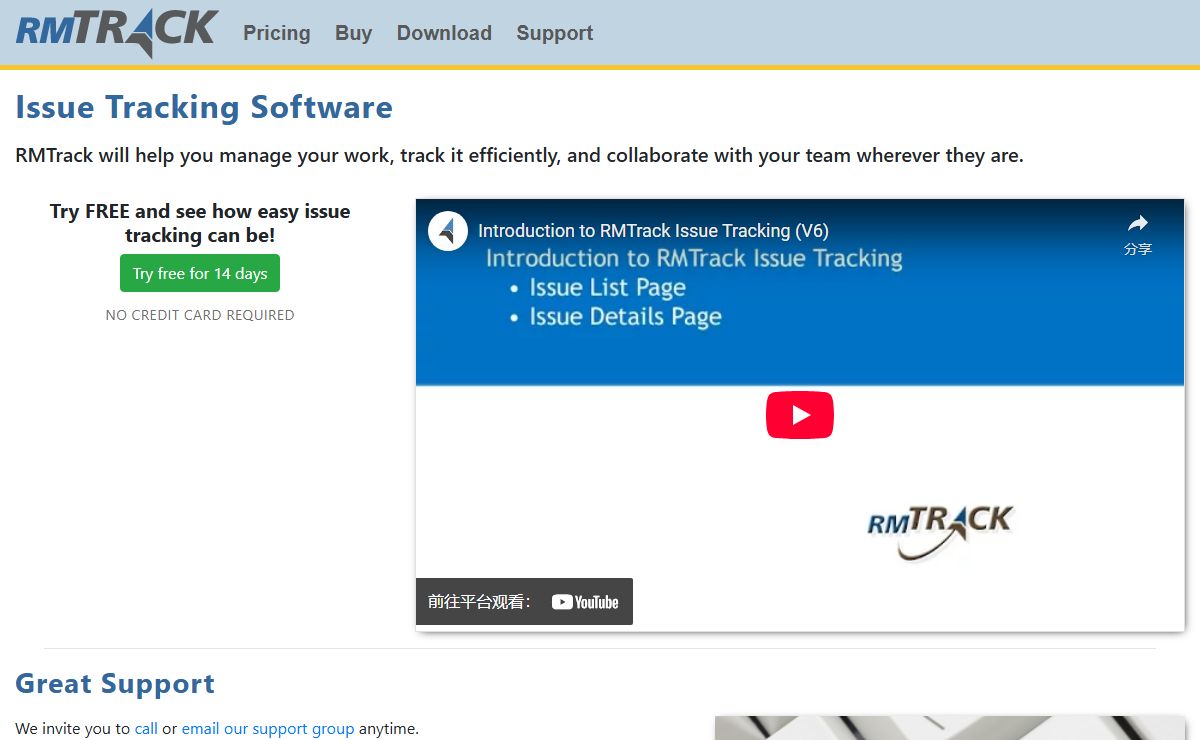Open the Buy page

pos(354,33)
